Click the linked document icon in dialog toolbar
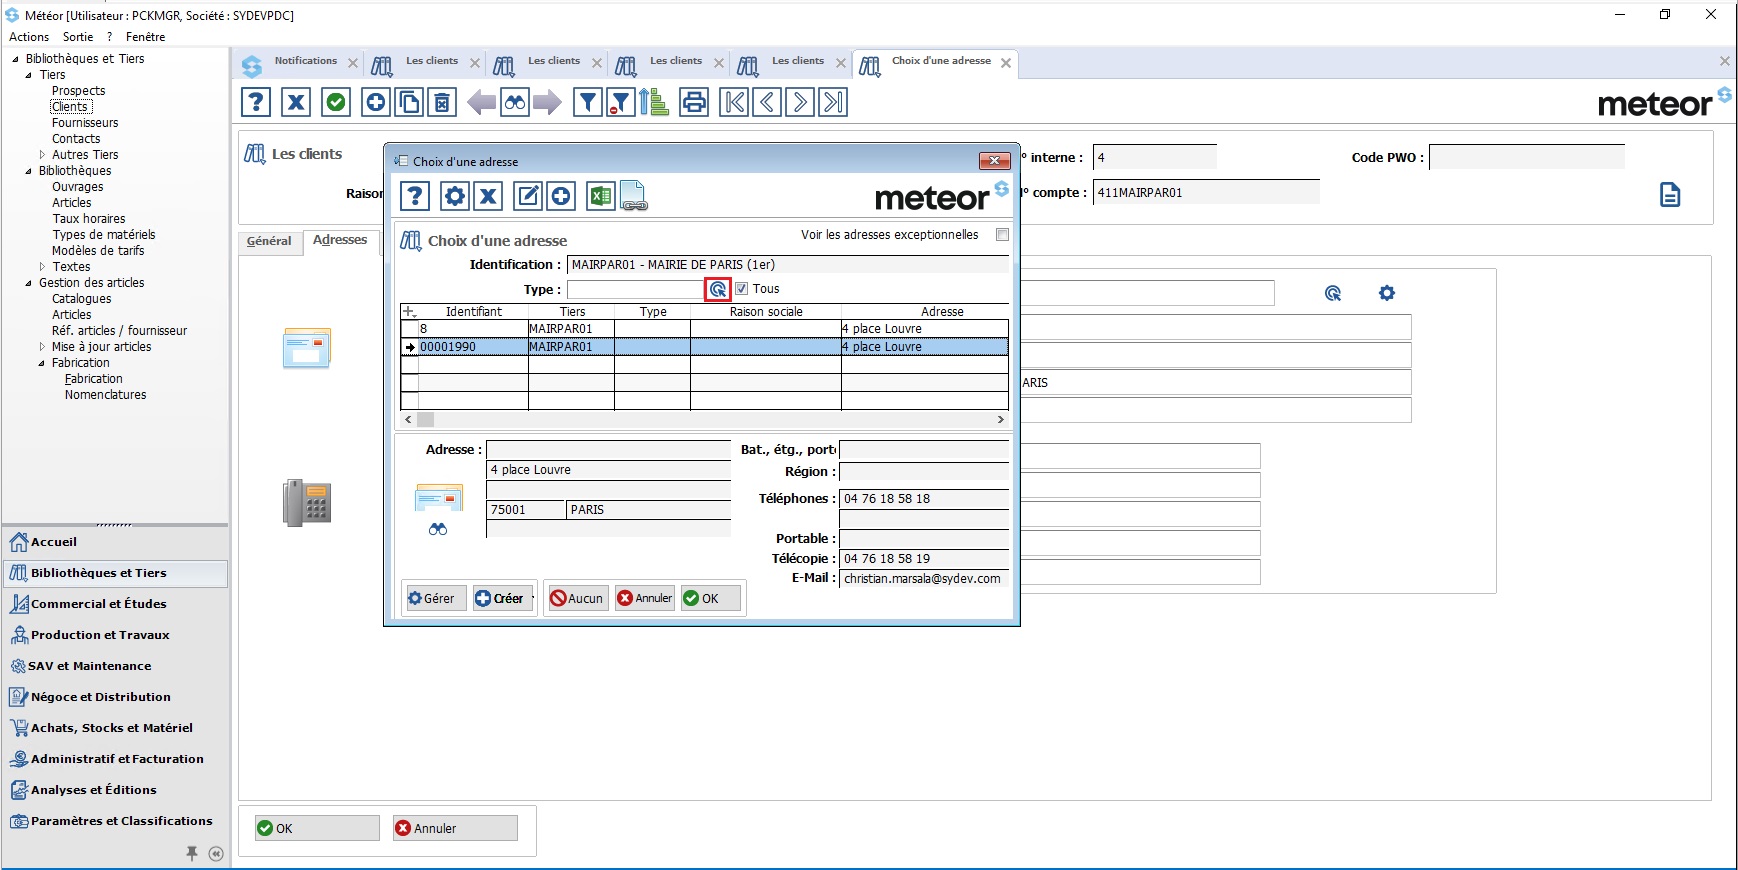This screenshot has height=870, width=1738. [x=633, y=196]
